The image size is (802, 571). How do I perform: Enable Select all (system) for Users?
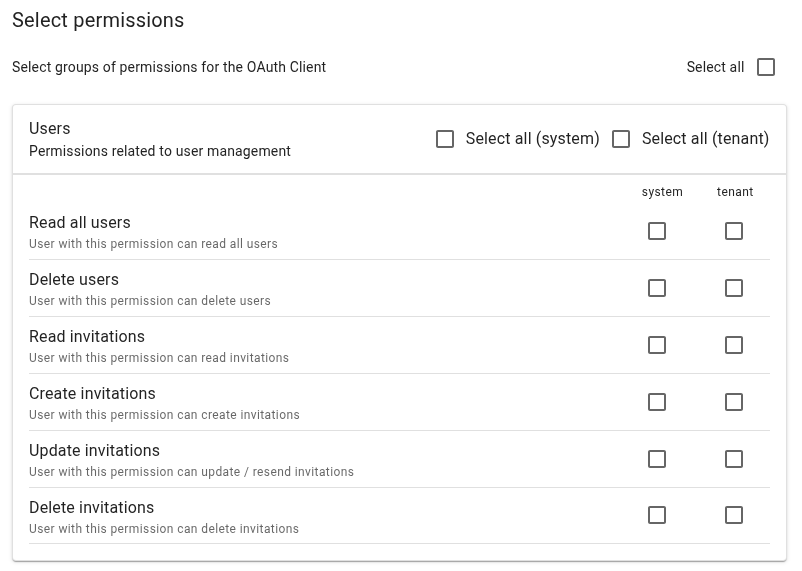[x=445, y=139]
